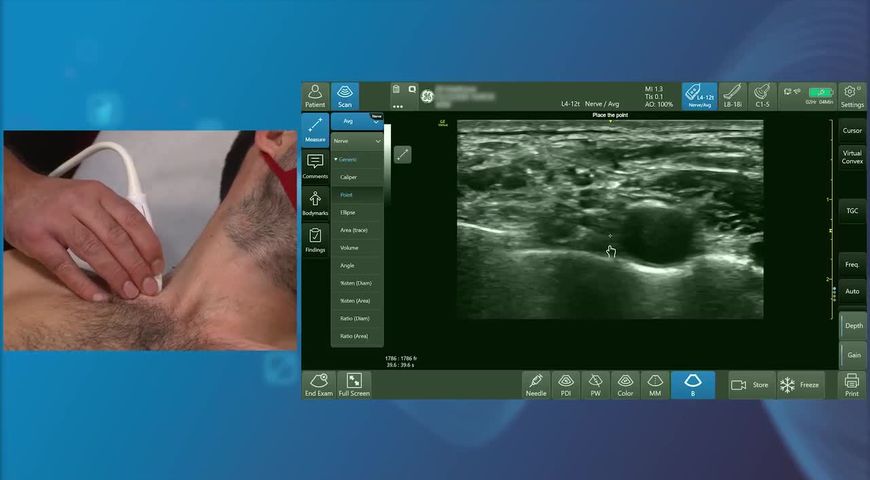870x480 pixels.
Task: Open the Patient screen
Action: coord(315,97)
